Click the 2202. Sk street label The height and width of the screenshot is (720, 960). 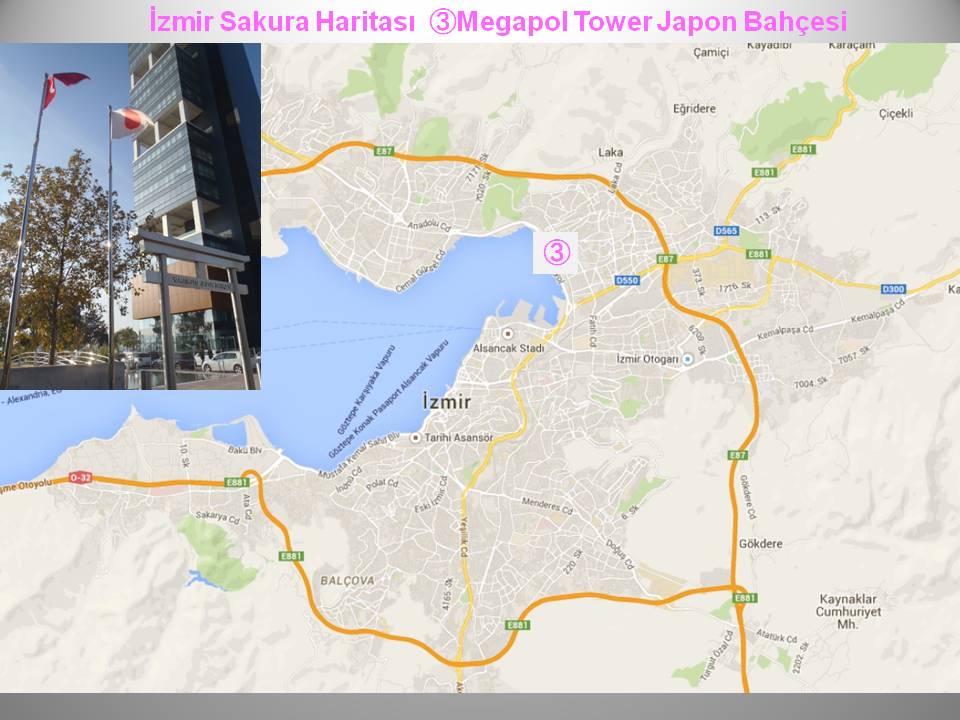pyautogui.click(x=800, y=658)
